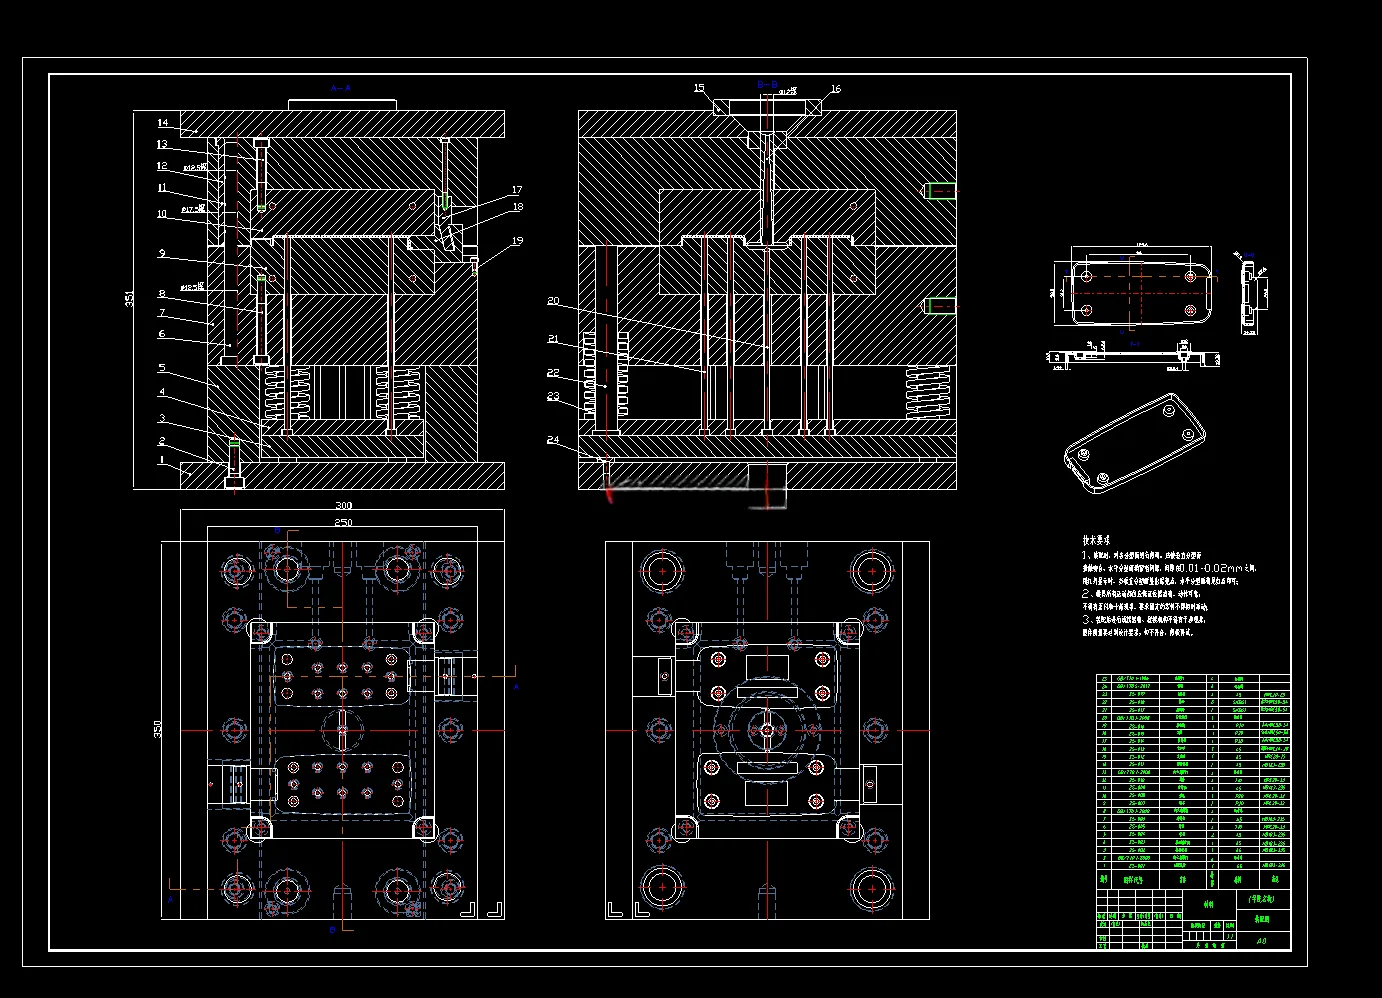Click the blue A-A section title

[341, 88]
